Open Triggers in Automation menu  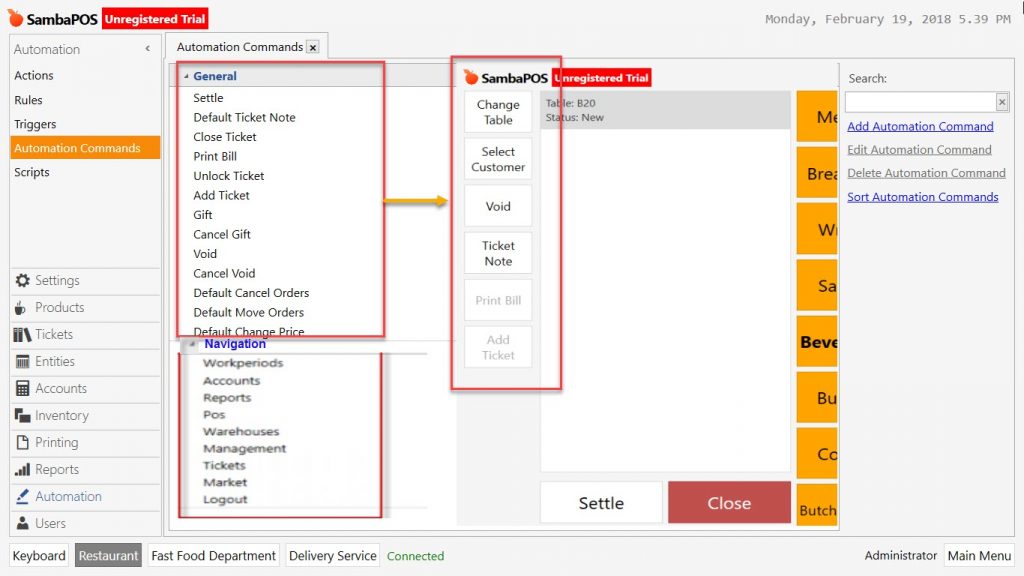tap(35, 124)
